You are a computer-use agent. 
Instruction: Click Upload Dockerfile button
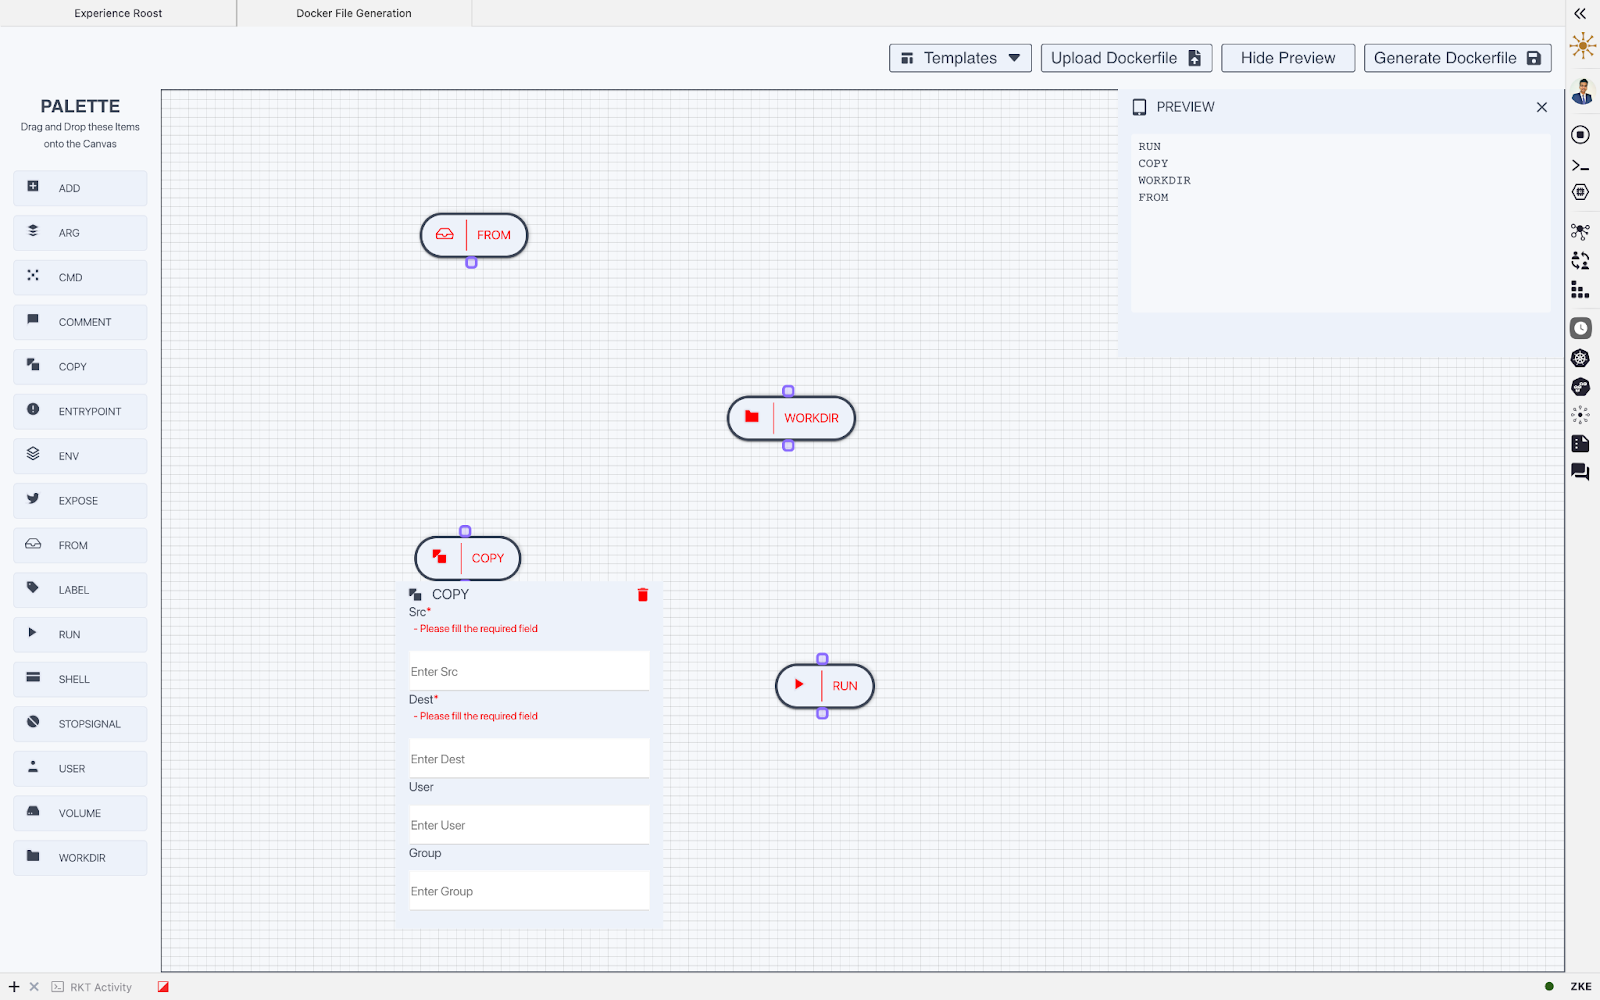point(1126,58)
